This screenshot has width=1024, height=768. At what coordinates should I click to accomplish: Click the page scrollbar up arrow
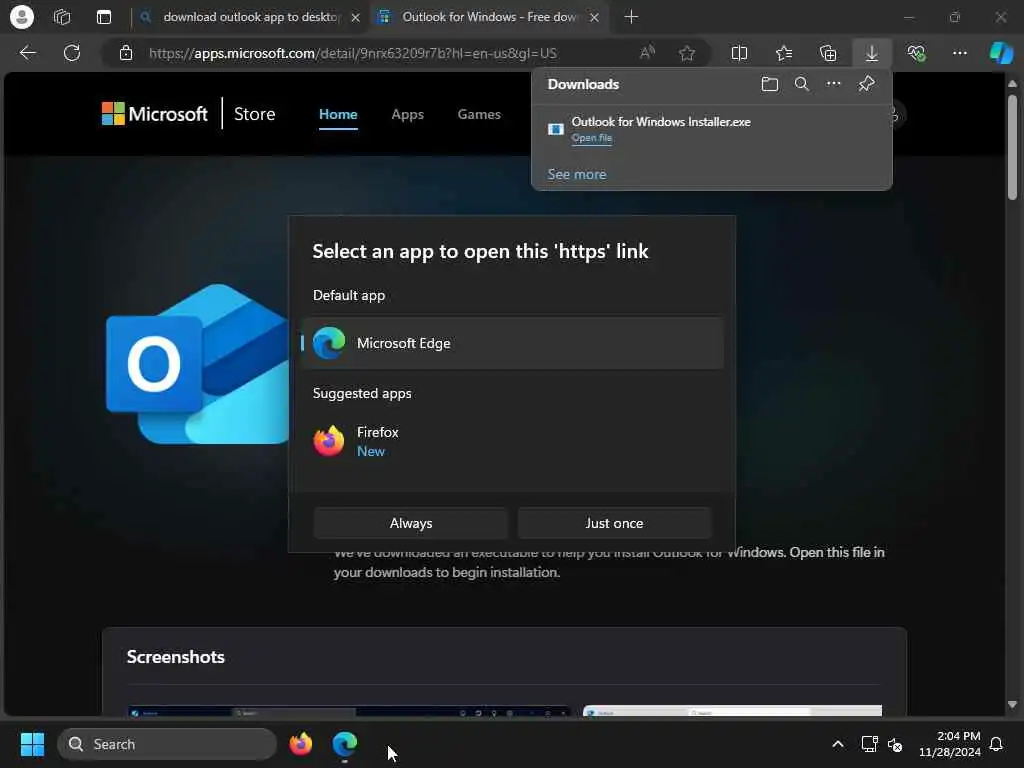1012,84
